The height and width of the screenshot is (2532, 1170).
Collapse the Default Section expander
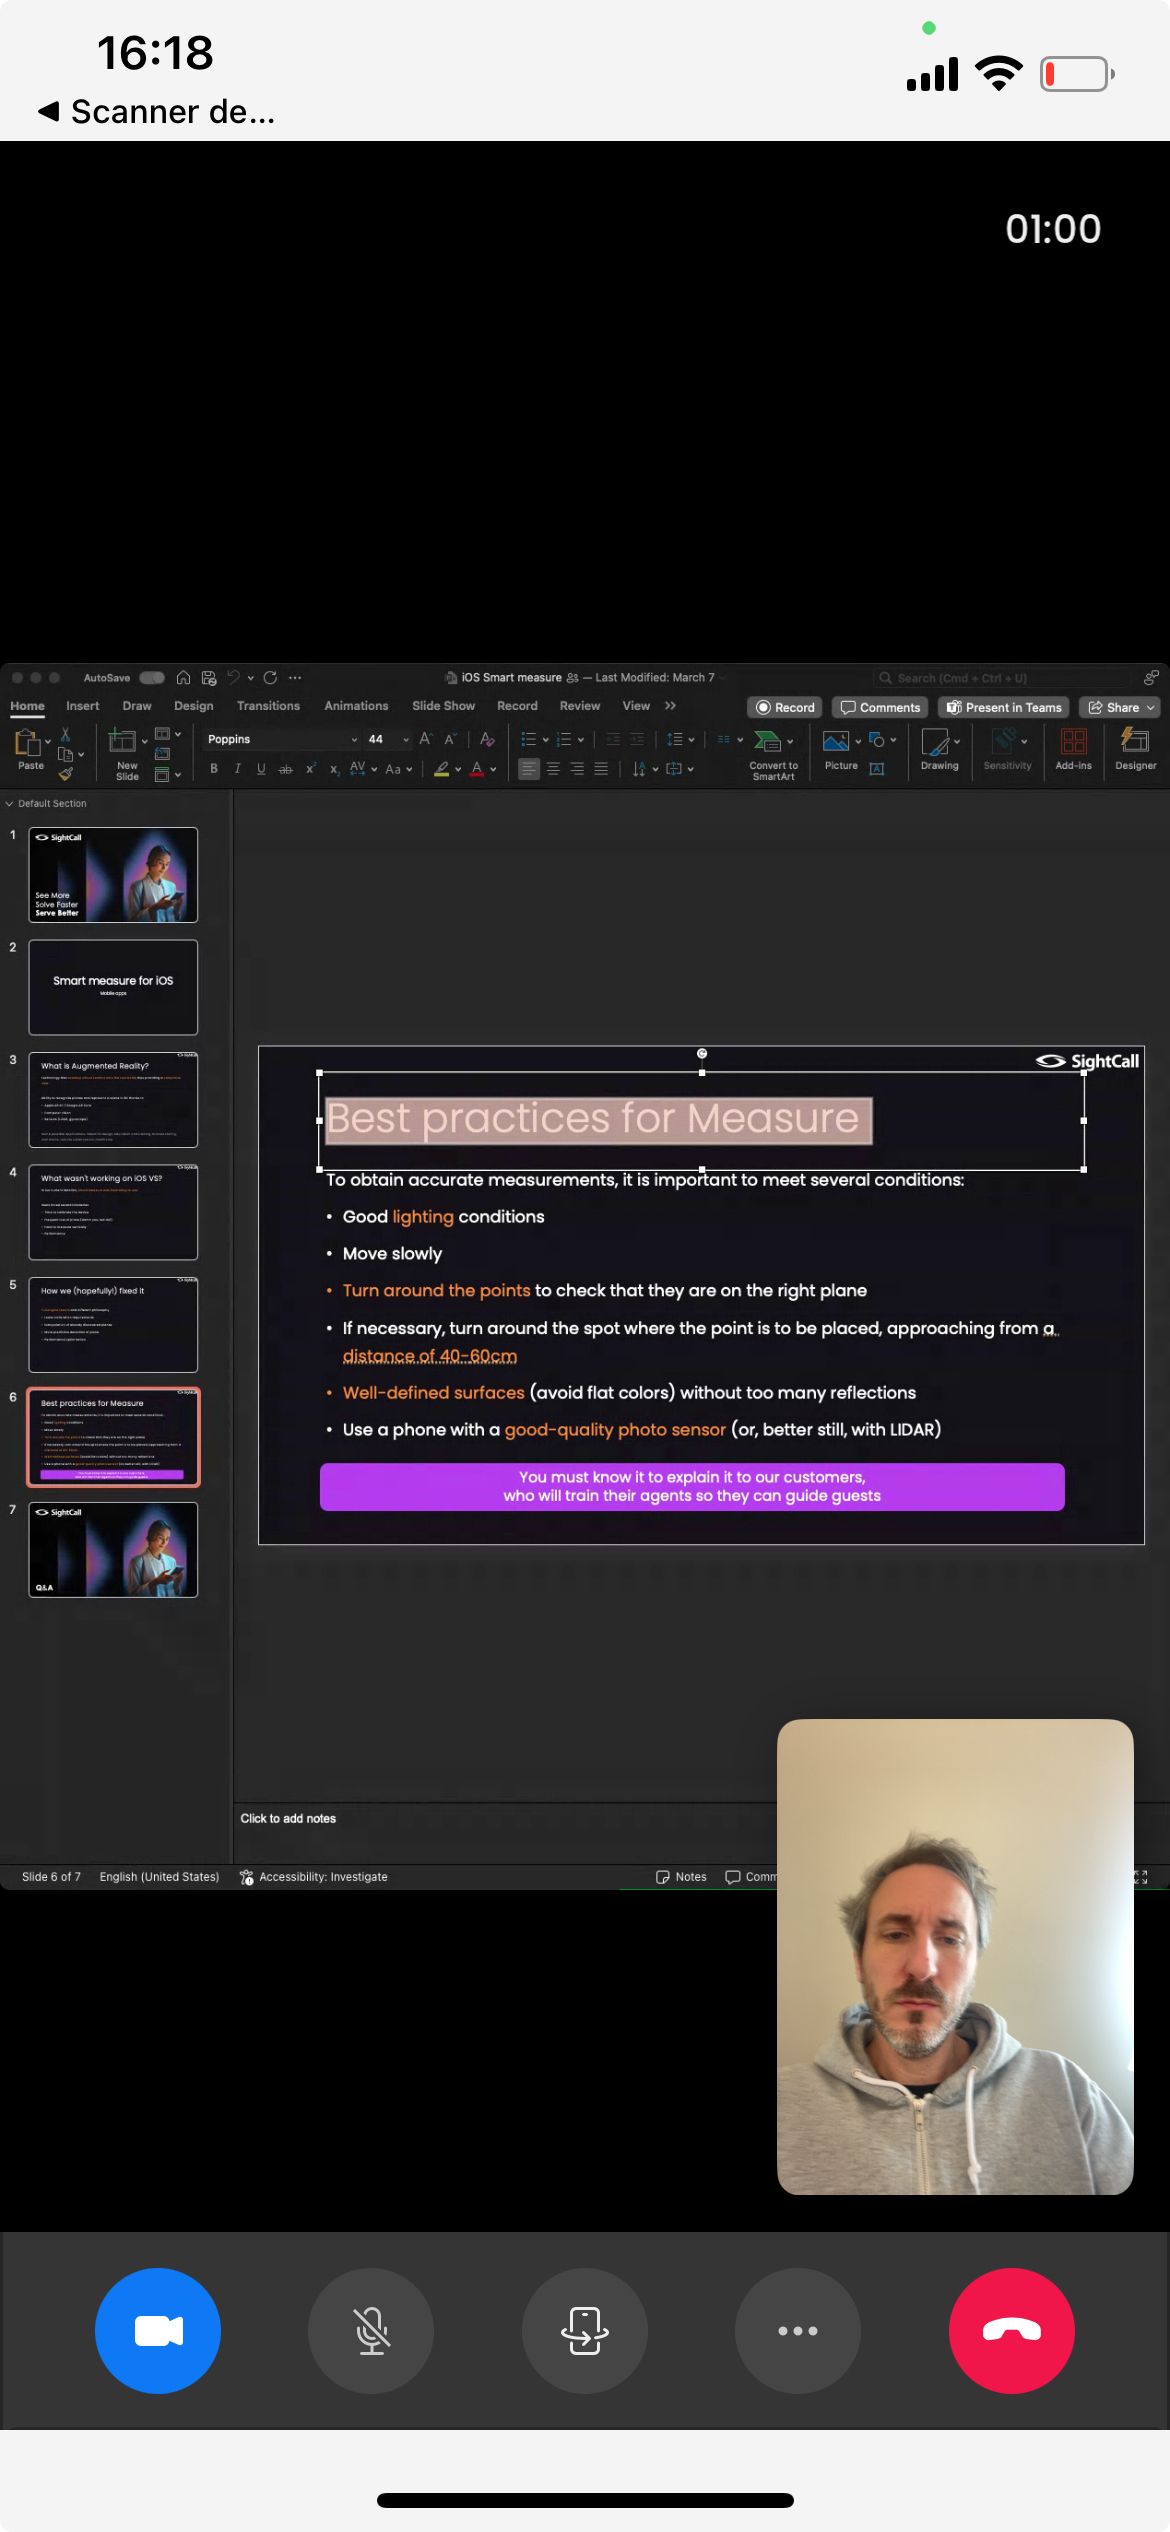(x=10, y=803)
